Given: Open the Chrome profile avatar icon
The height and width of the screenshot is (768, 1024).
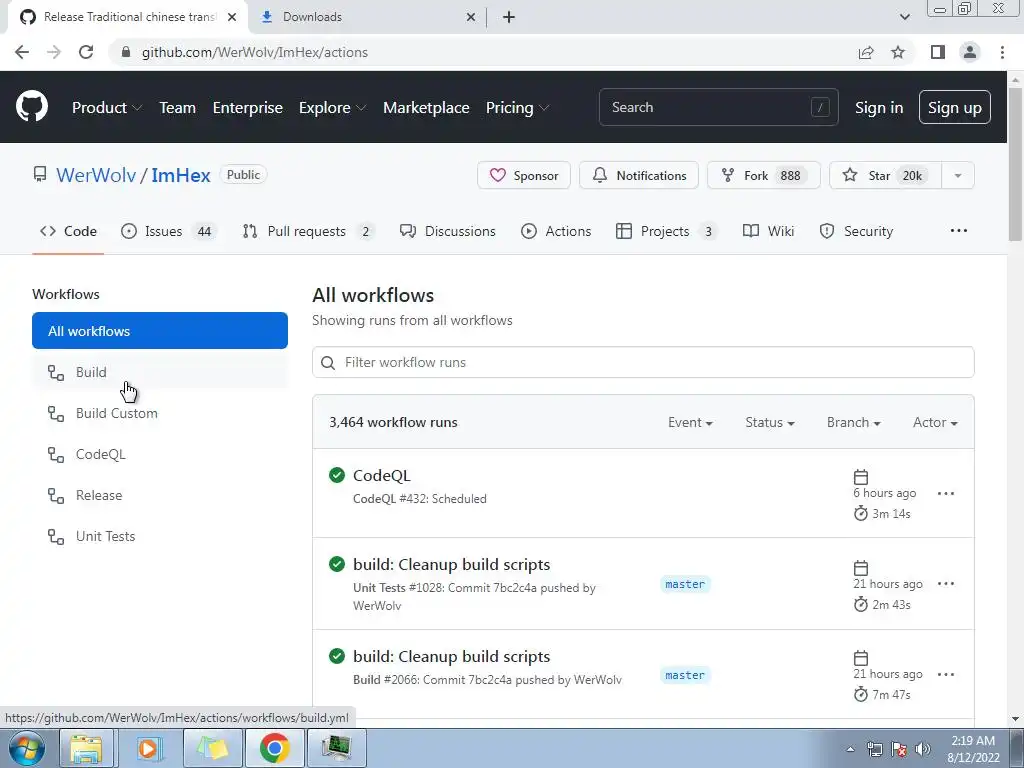Looking at the screenshot, I should point(970,52).
